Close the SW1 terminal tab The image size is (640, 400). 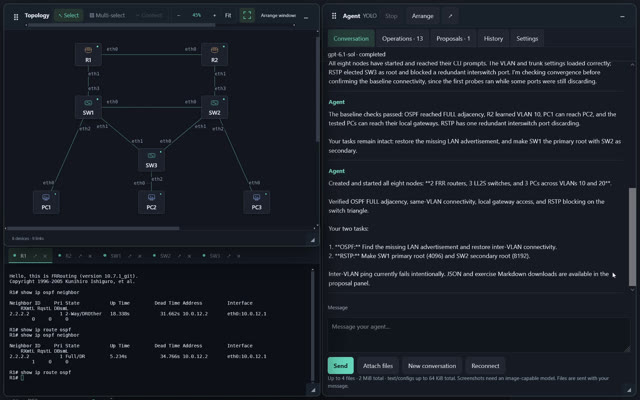pos(140,256)
